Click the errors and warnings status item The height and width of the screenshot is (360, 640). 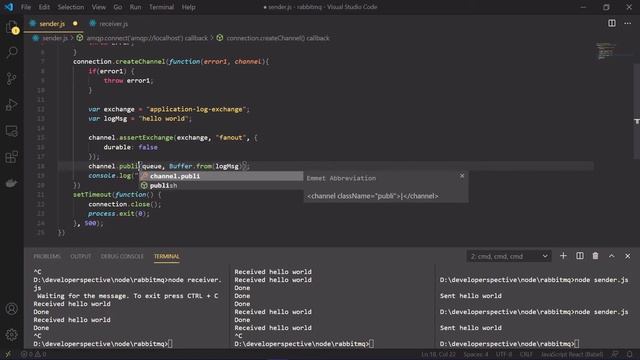click(x=33, y=354)
